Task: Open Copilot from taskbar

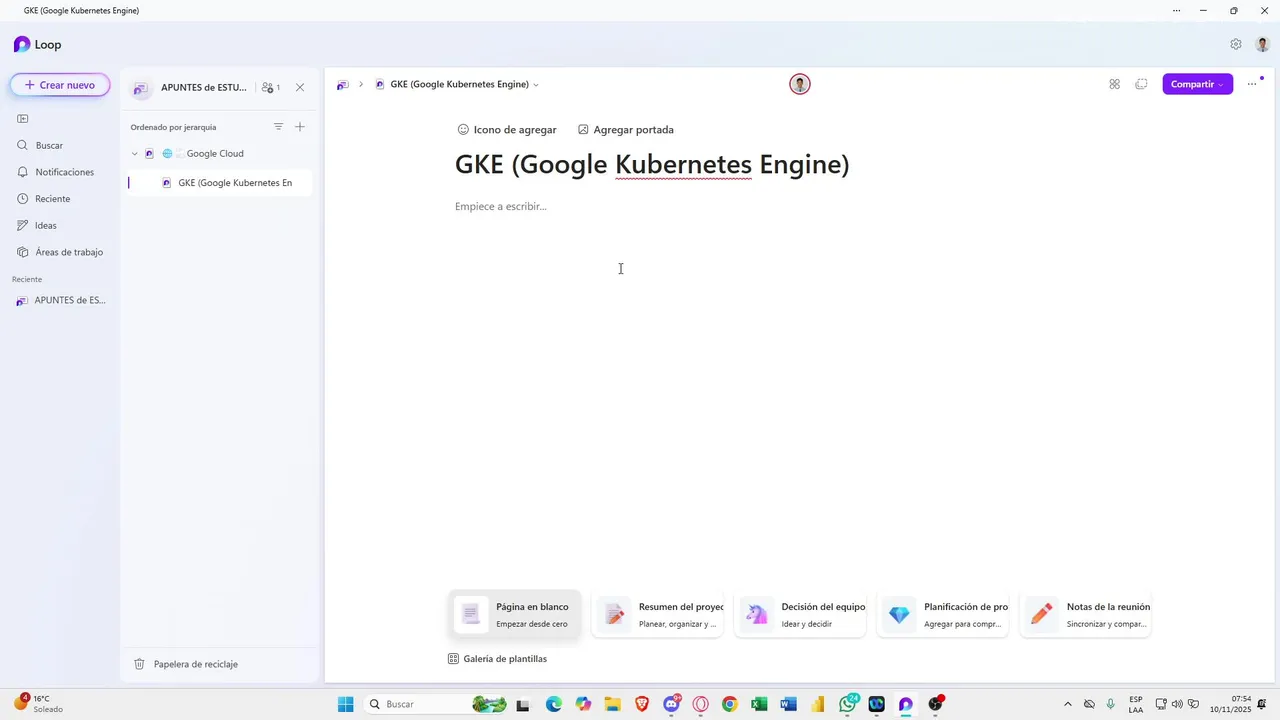Action: tap(583, 704)
